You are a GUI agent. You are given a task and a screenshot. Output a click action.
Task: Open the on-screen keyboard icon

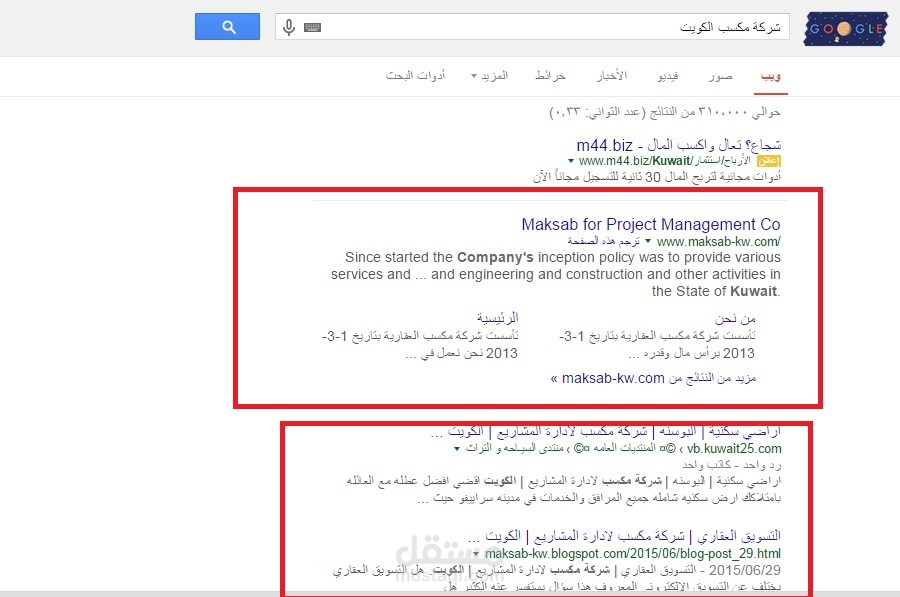point(312,27)
